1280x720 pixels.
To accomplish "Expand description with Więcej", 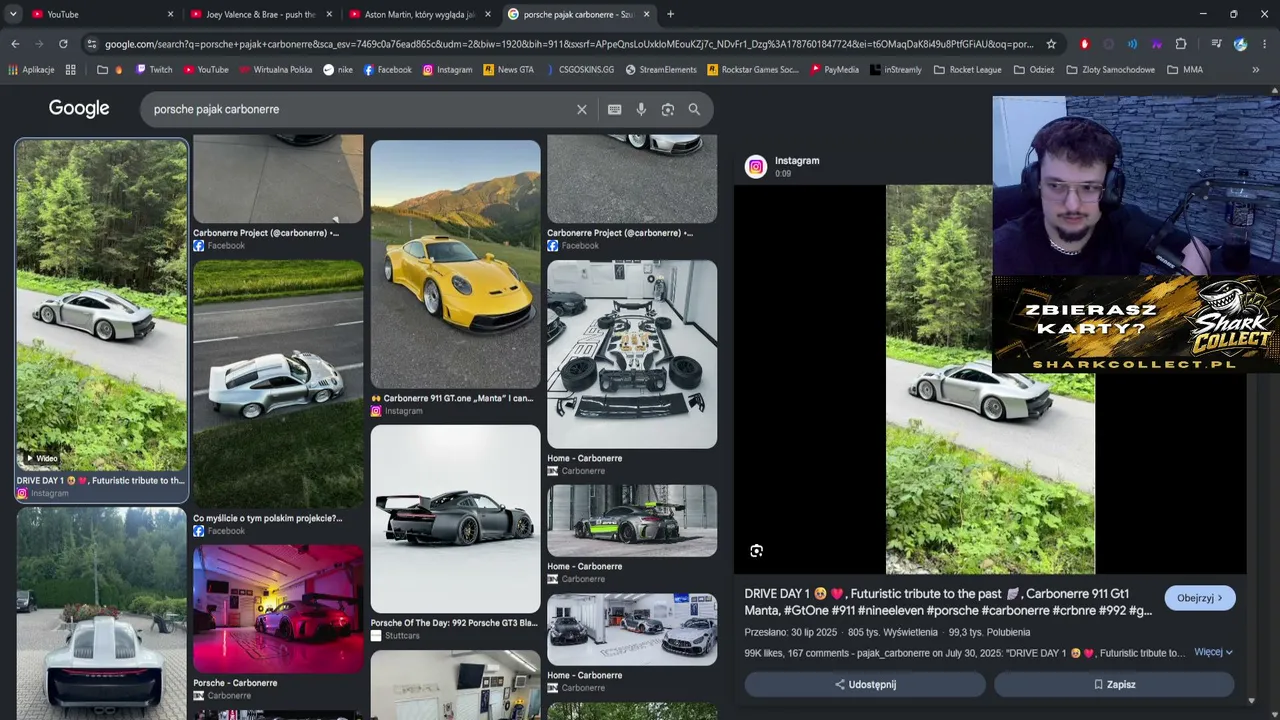I will coord(1213,652).
